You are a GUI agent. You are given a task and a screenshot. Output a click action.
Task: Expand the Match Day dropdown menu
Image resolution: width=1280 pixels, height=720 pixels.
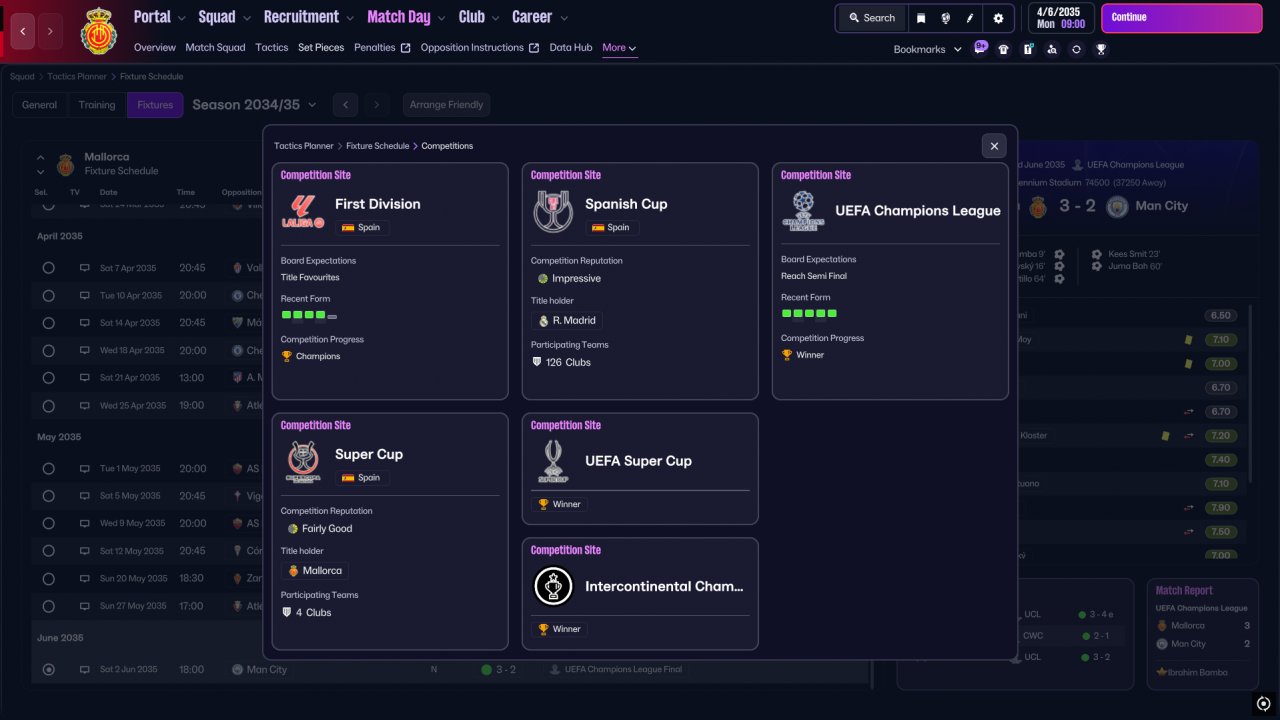coord(406,17)
